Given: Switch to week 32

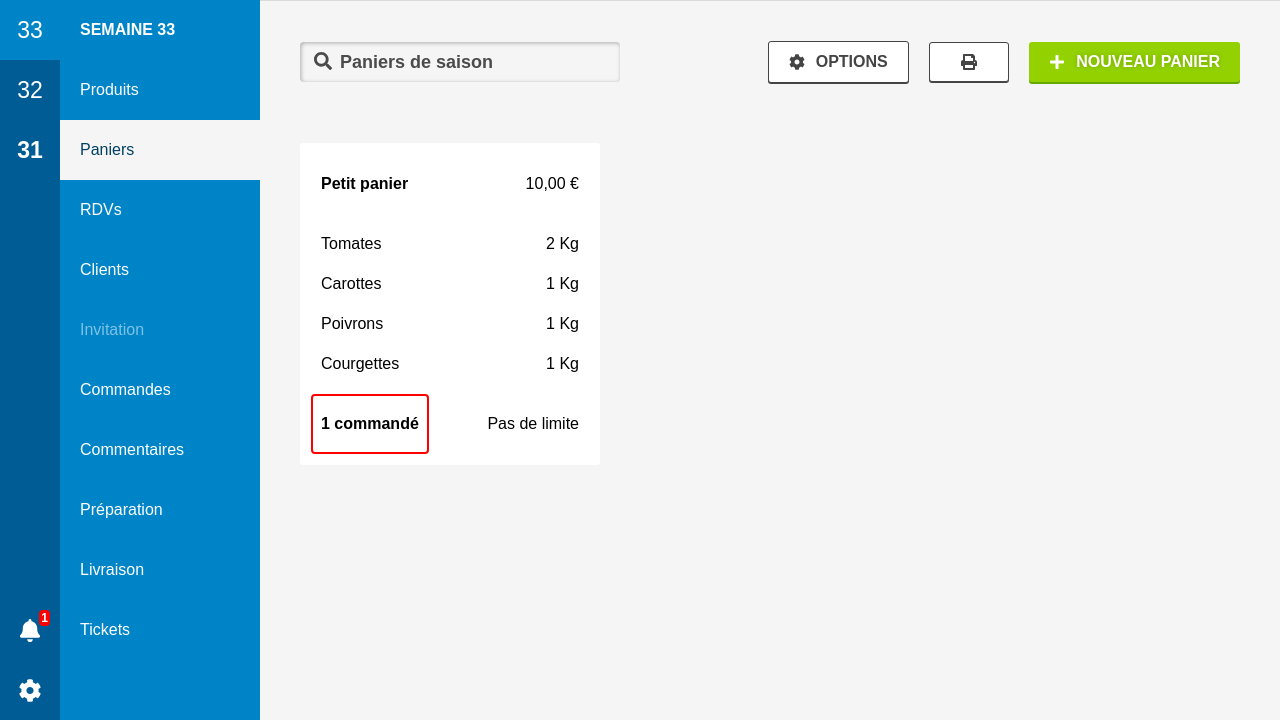Looking at the screenshot, I should tap(30, 90).
